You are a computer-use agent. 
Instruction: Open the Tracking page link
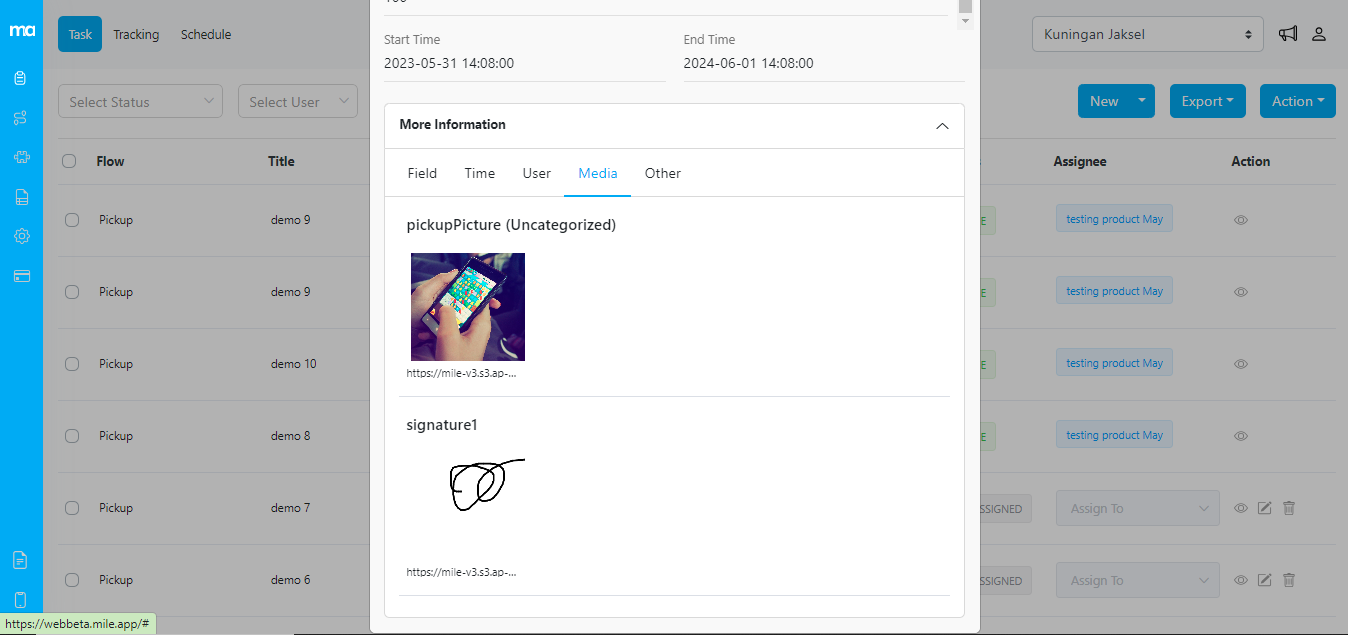click(136, 34)
